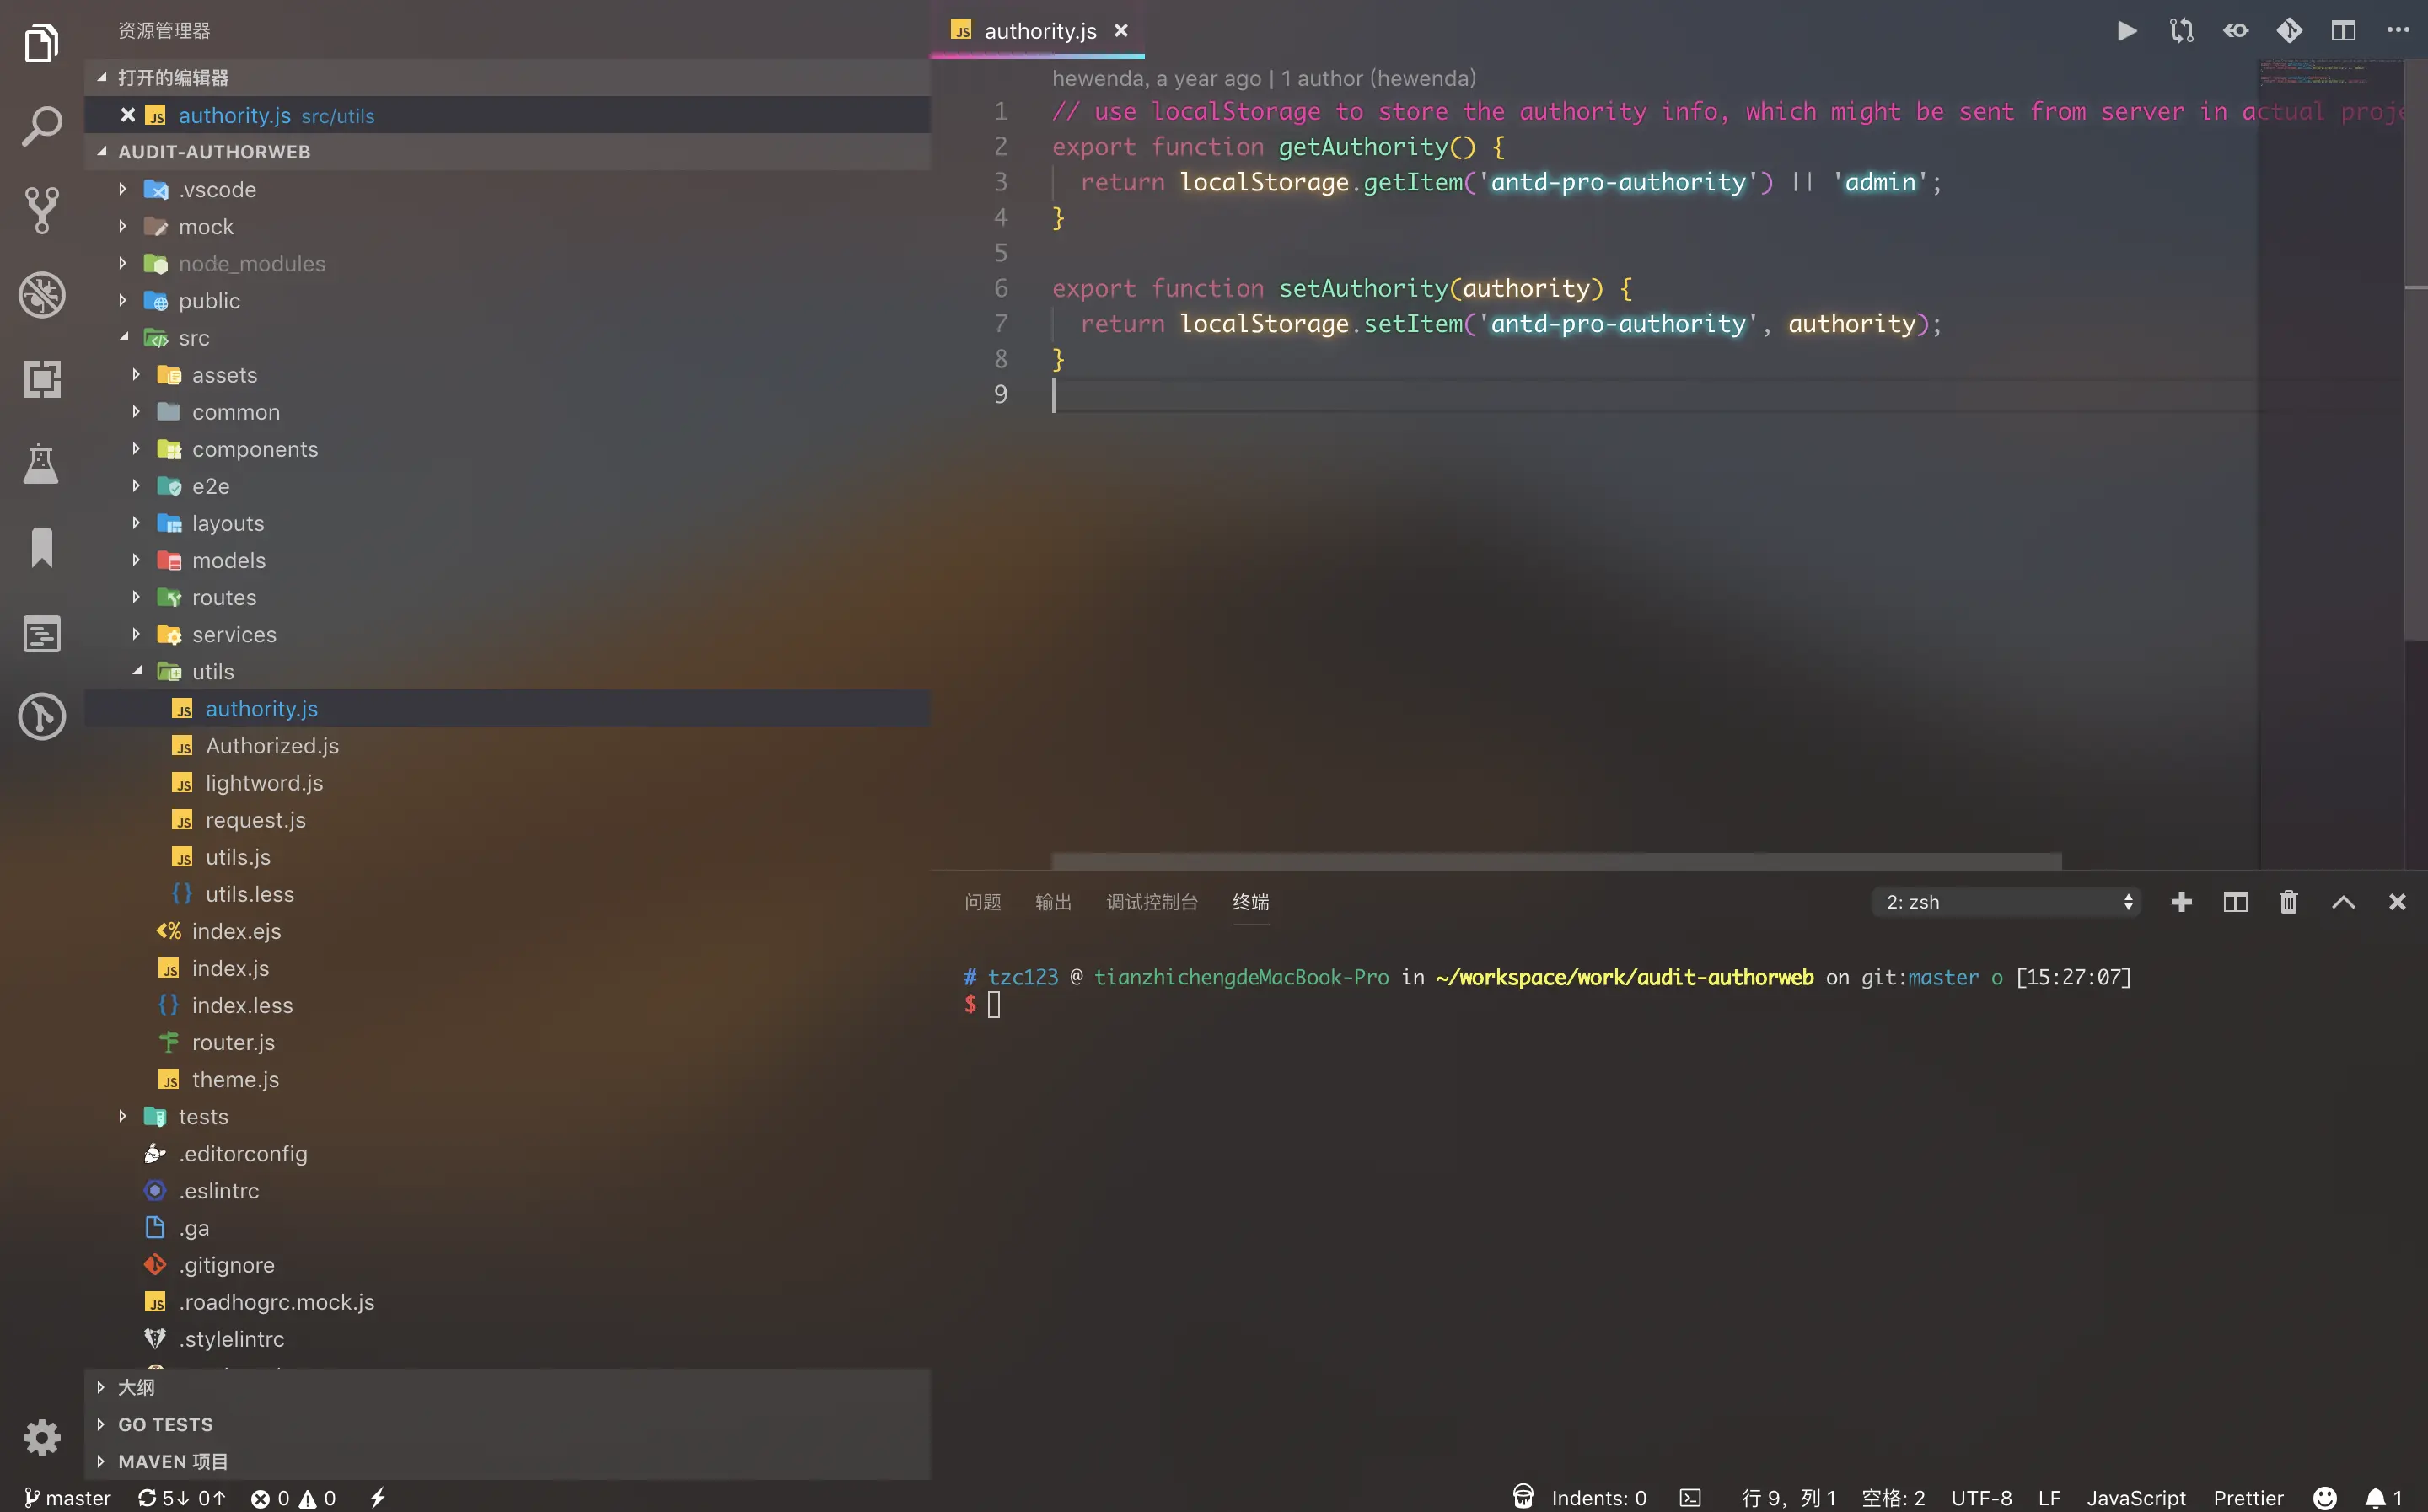This screenshot has width=2428, height=1512.
Task: Click the open changes icon in editor toolbar
Action: 2181,30
